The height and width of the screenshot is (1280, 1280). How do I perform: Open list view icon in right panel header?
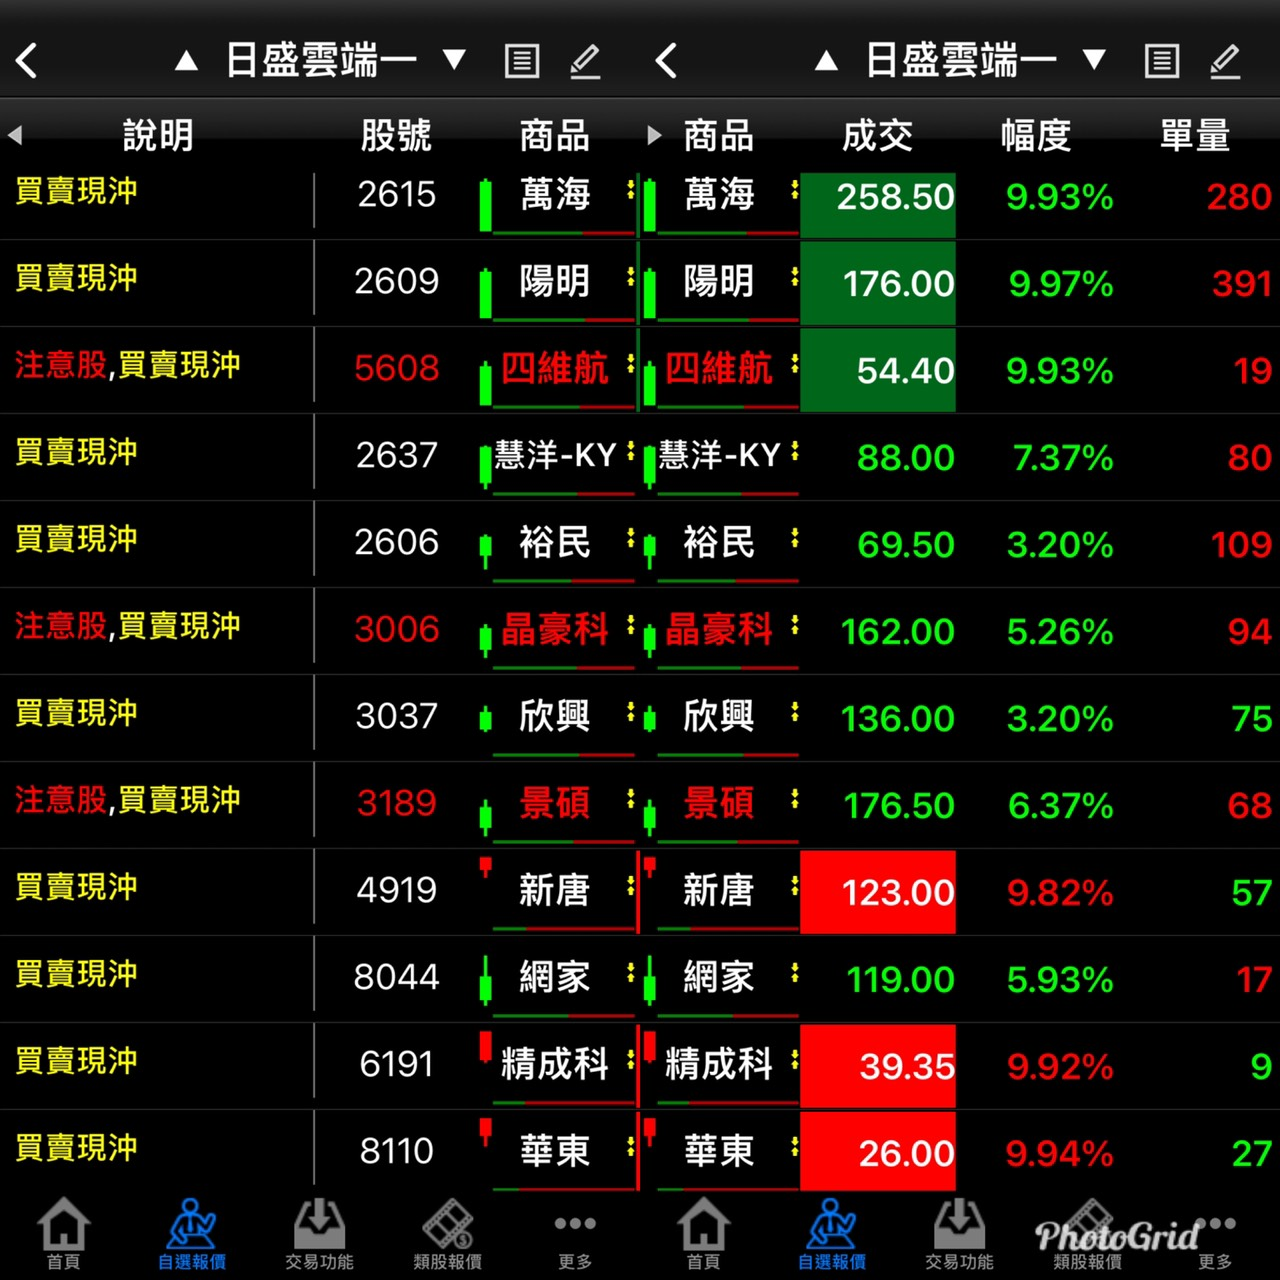[1162, 61]
